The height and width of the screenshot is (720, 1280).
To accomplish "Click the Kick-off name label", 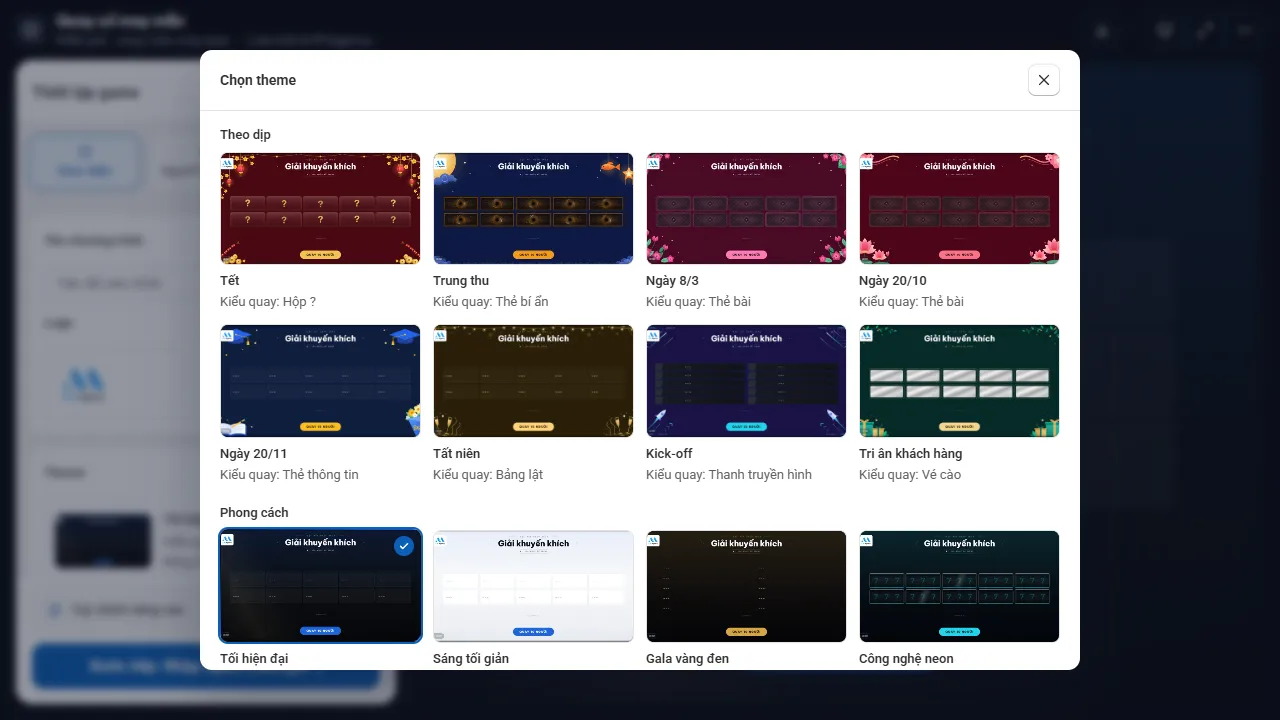I will (669, 454).
